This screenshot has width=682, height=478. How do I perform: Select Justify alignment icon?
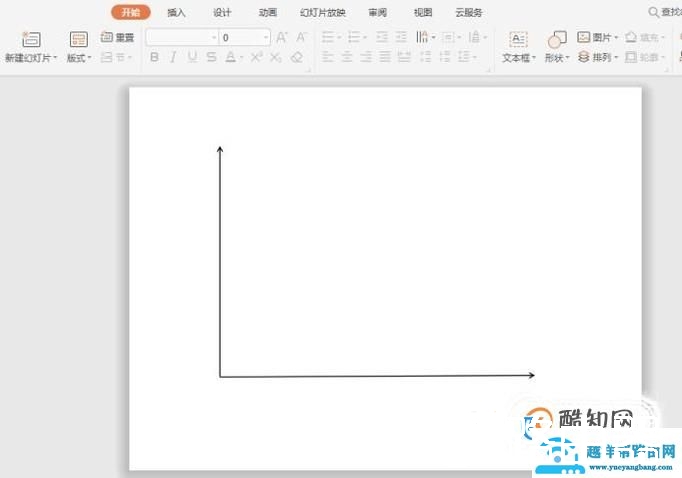[385, 57]
